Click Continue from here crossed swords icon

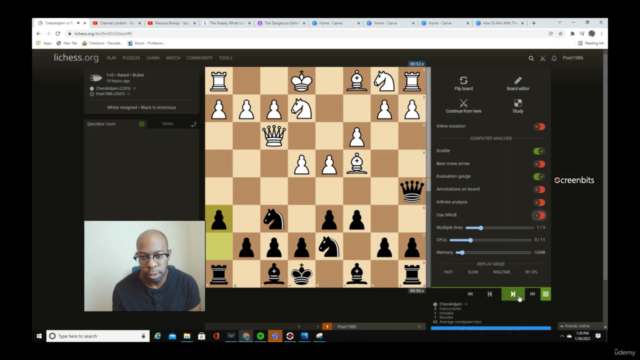tap(463, 103)
